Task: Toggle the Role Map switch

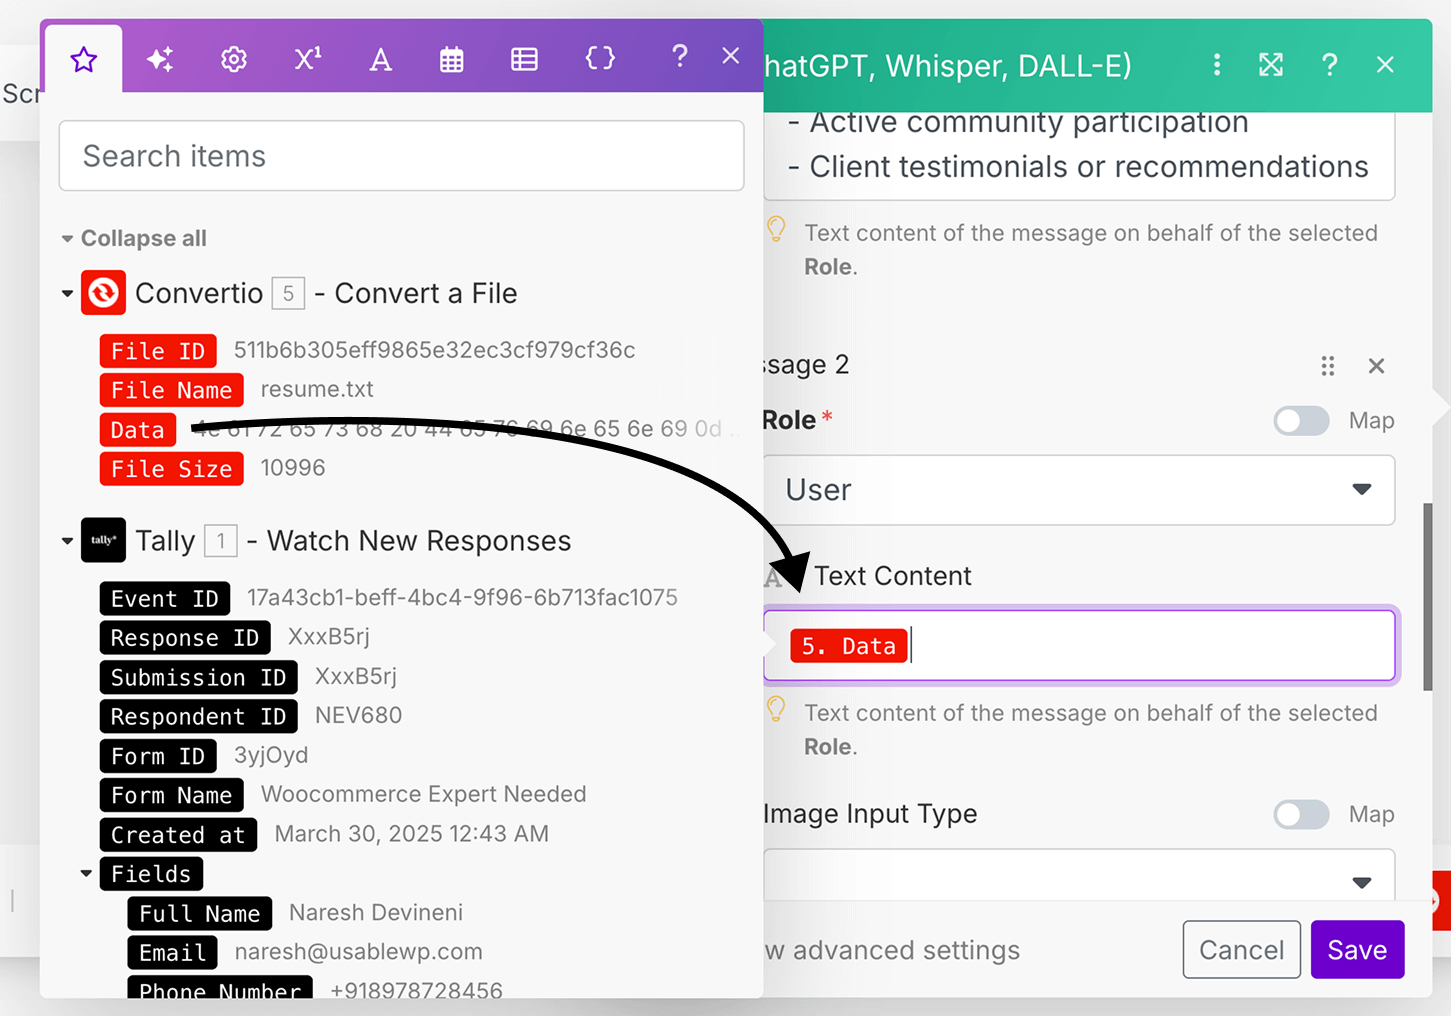Action: coord(1301,421)
